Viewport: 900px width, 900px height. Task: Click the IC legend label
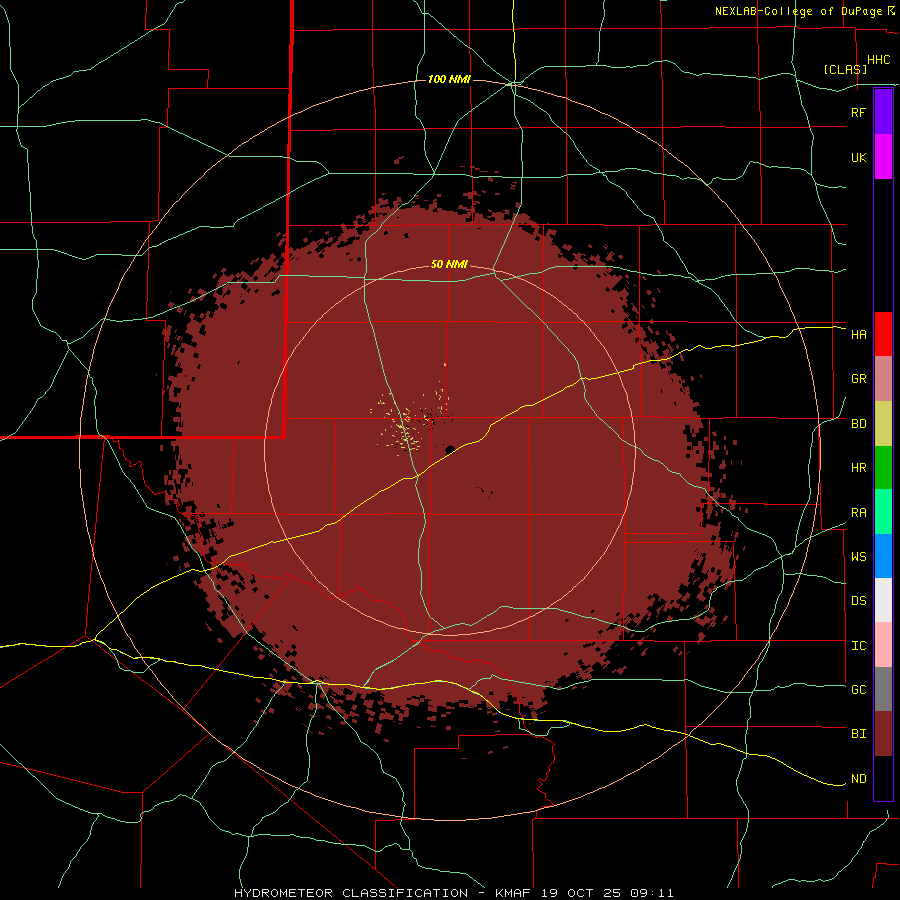858,646
